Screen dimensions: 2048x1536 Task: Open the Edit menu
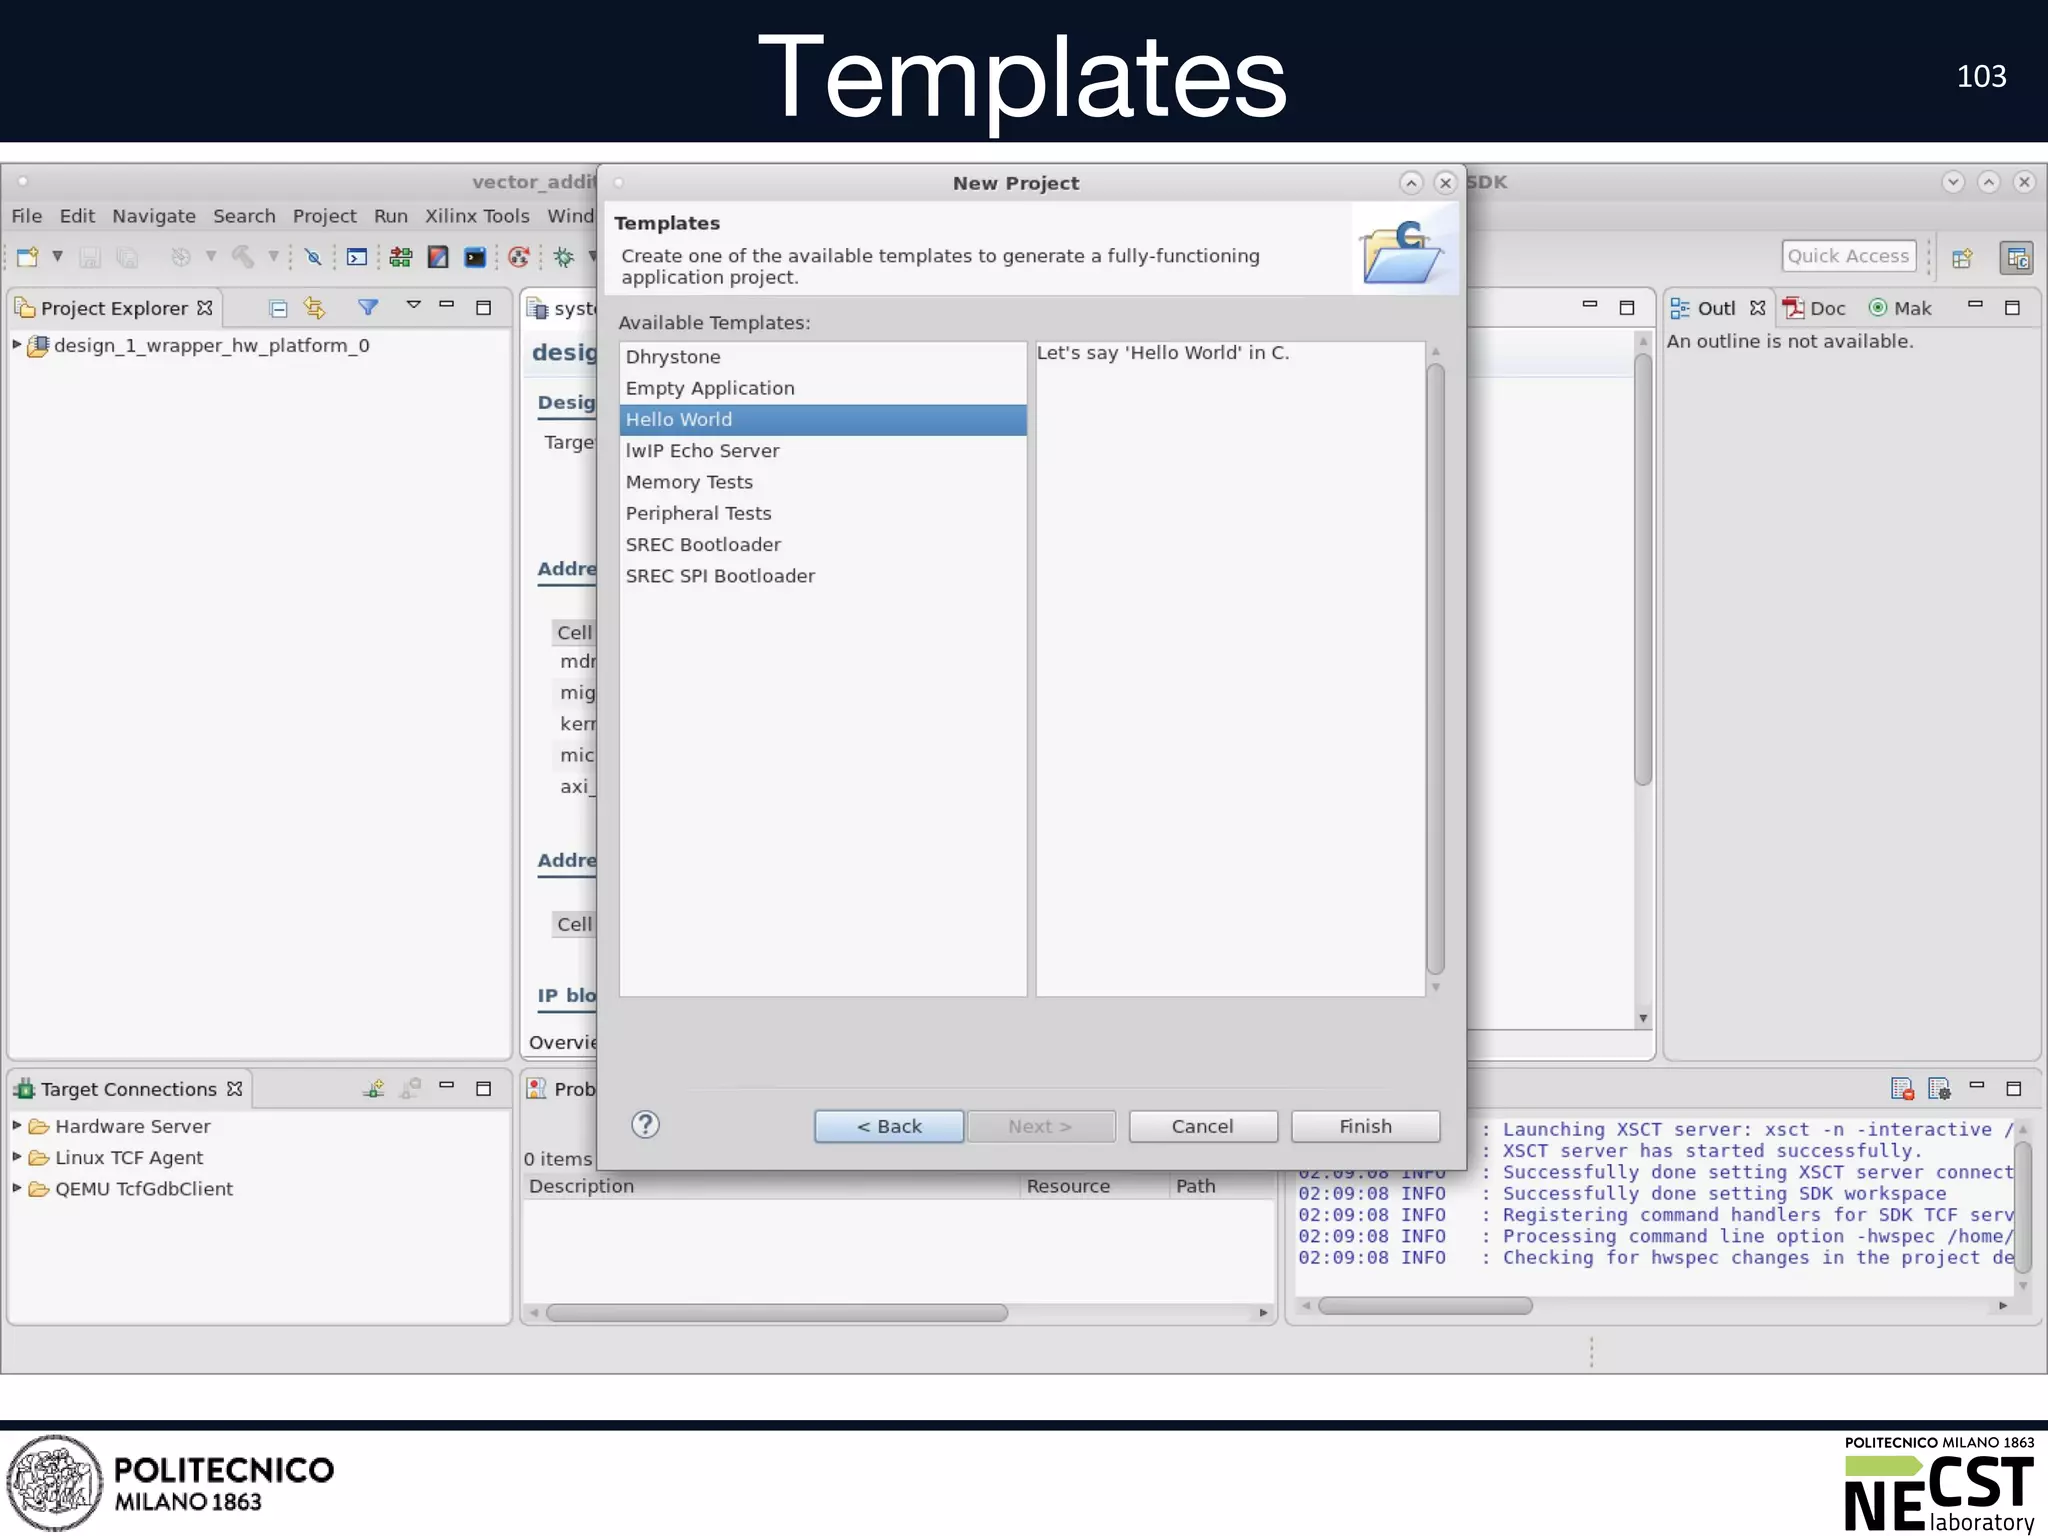tap(77, 216)
